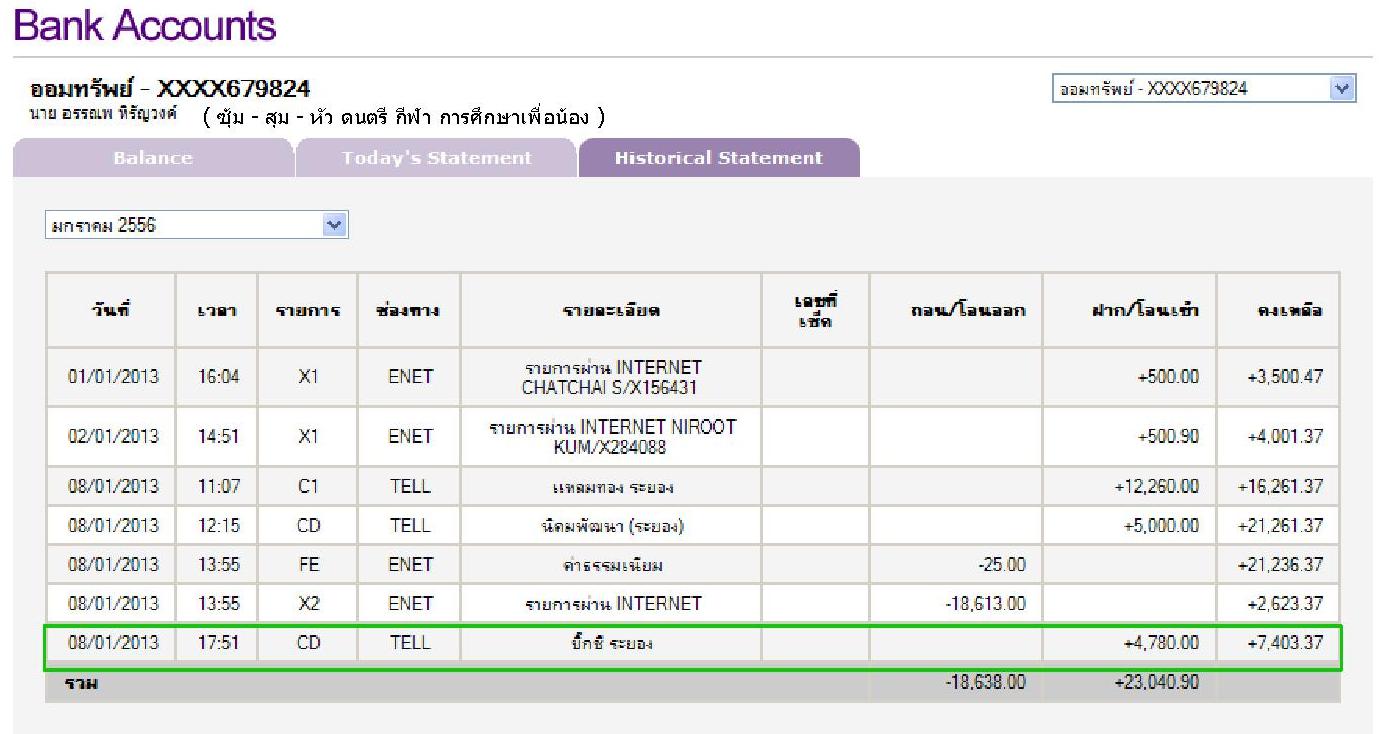
Task: Click the time 12:15
Action: click(218, 526)
